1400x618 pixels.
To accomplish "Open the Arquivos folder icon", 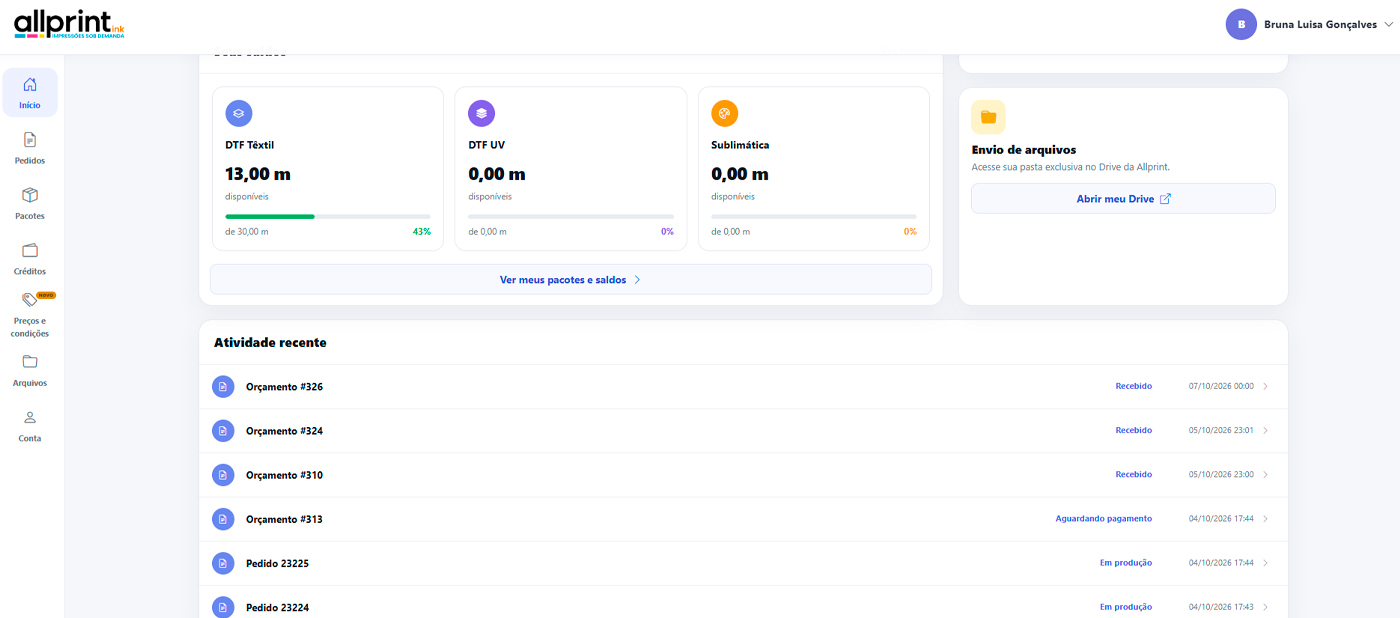I will click(x=30, y=362).
